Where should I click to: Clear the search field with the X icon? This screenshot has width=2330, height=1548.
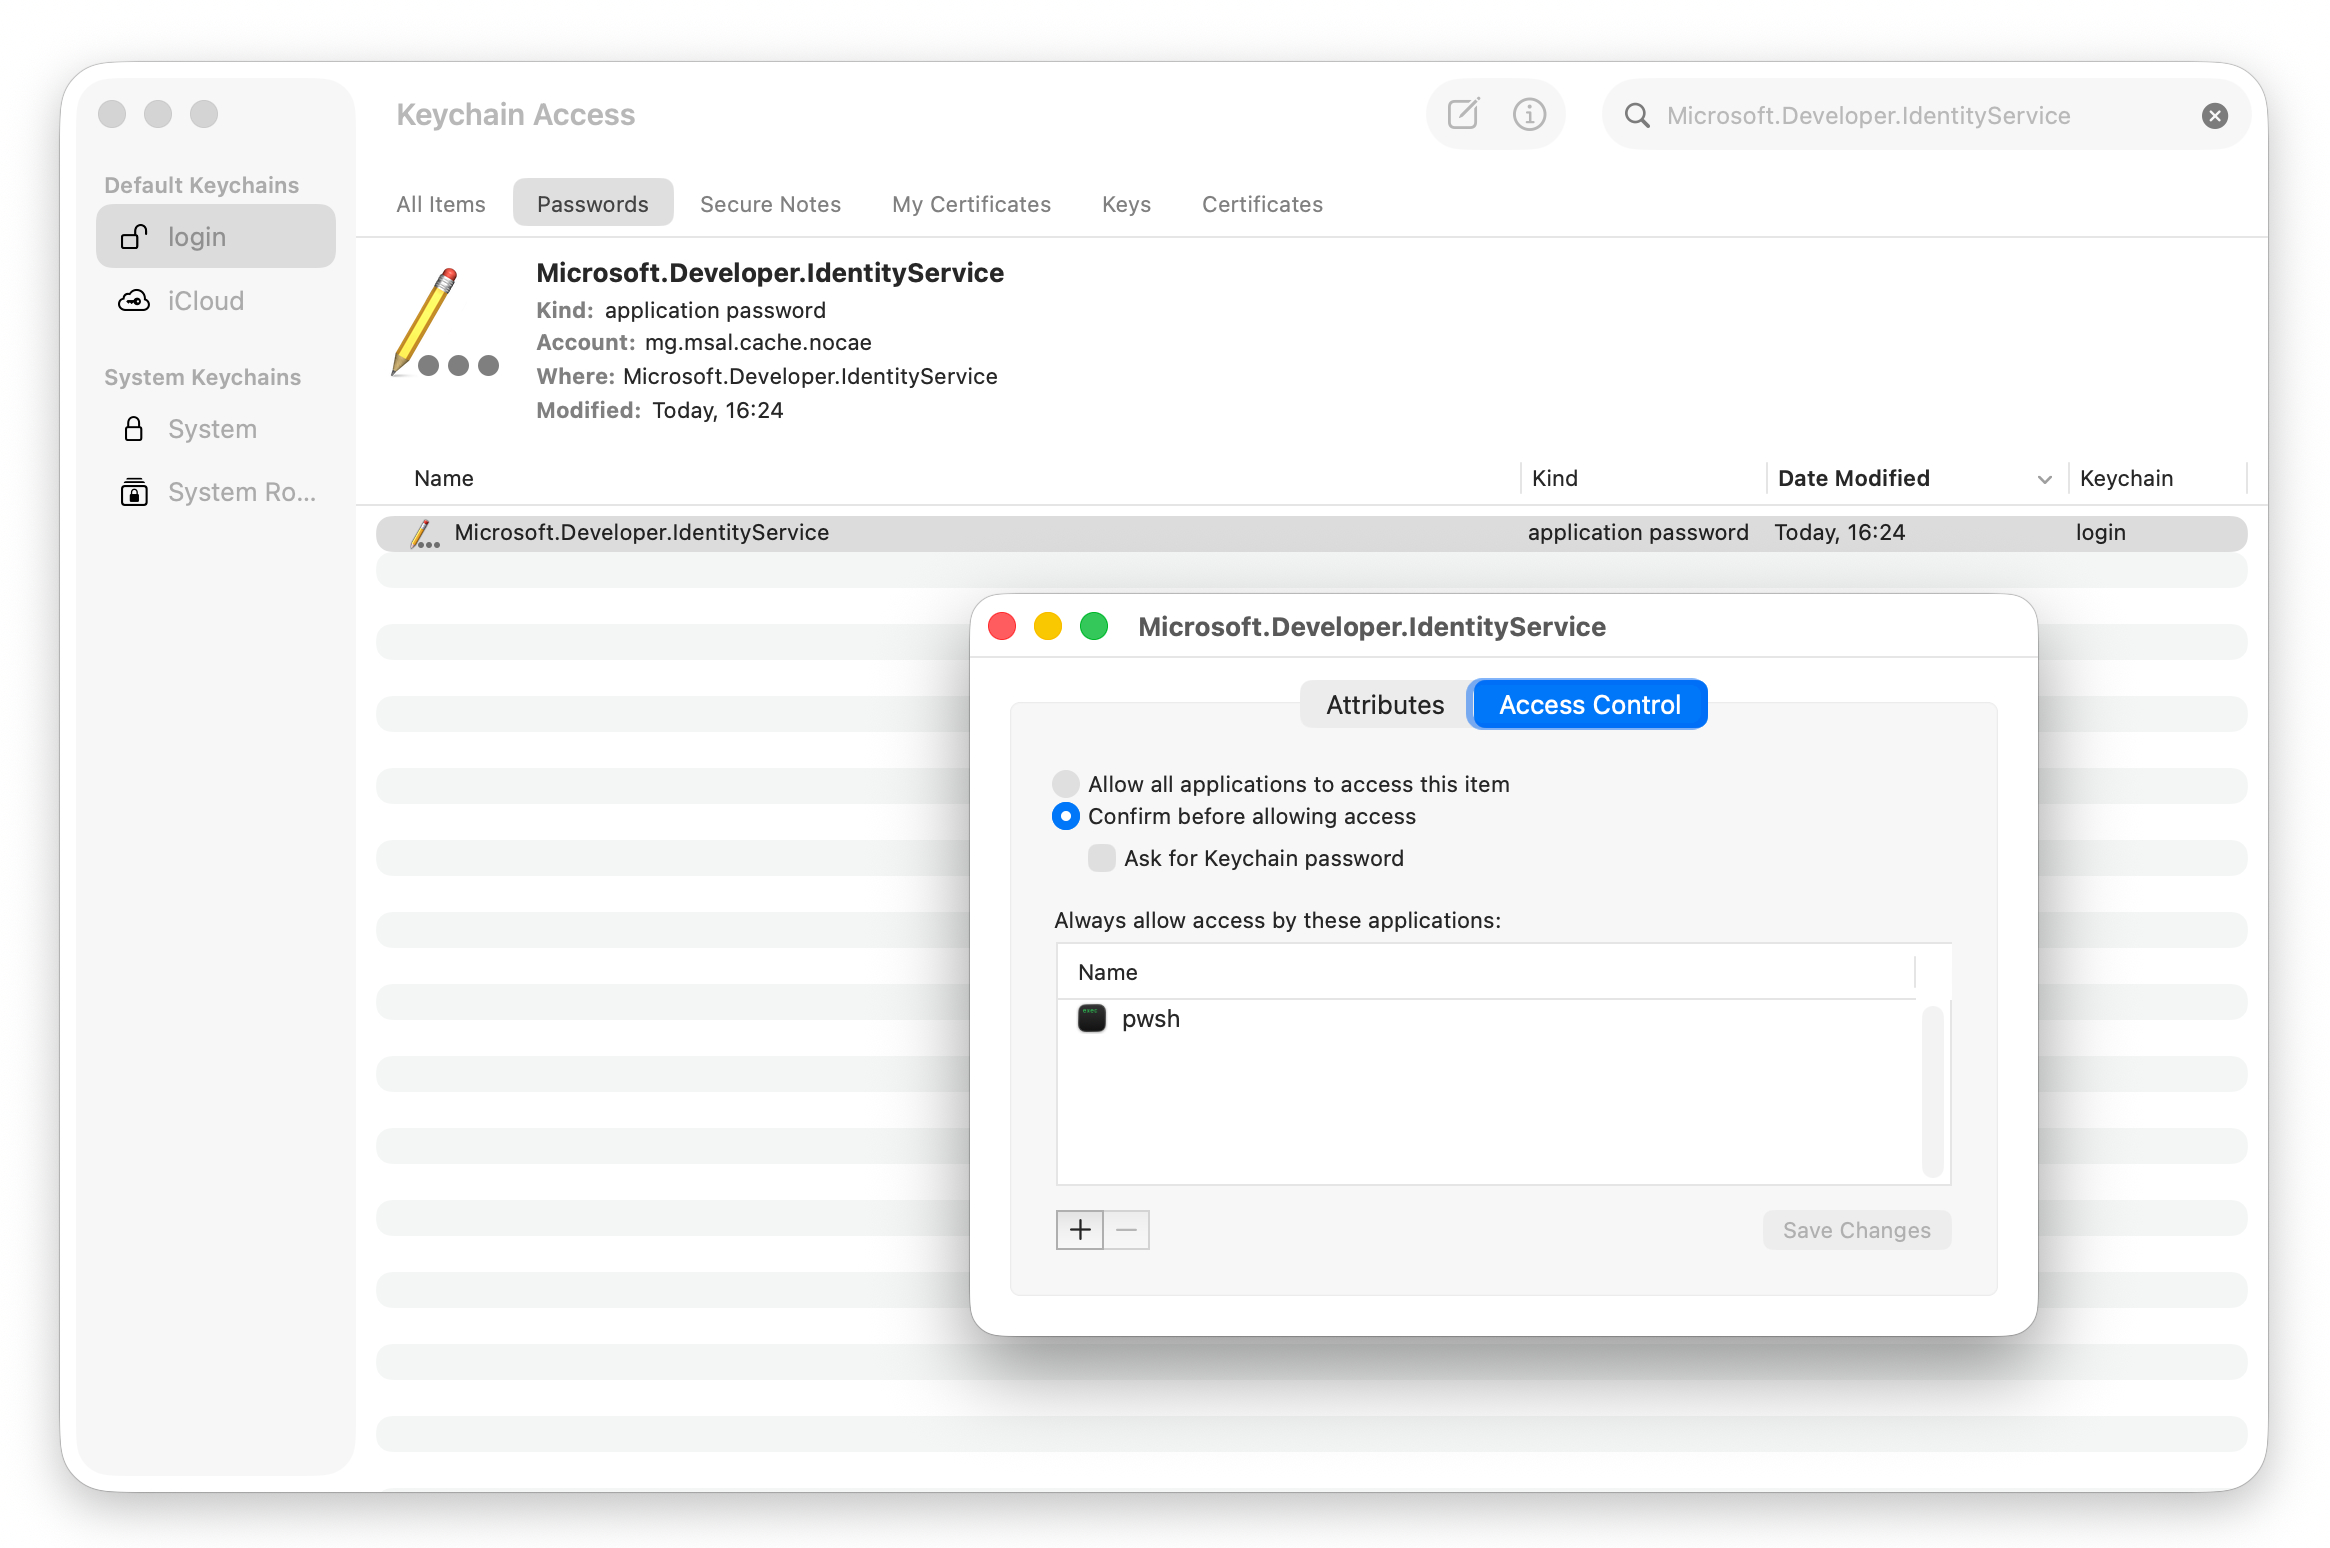tap(2215, 116)
